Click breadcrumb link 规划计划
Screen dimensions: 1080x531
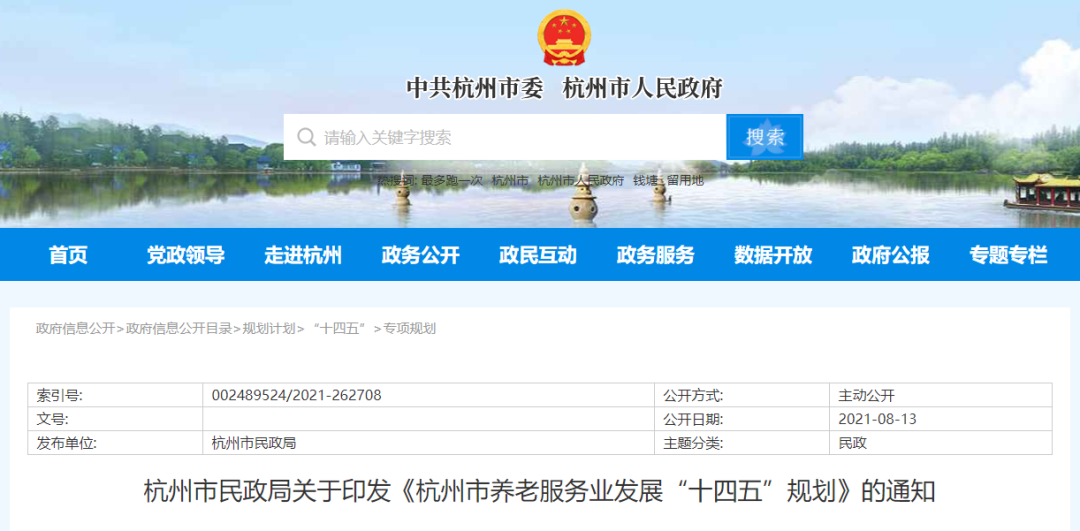tap(269, 329)
